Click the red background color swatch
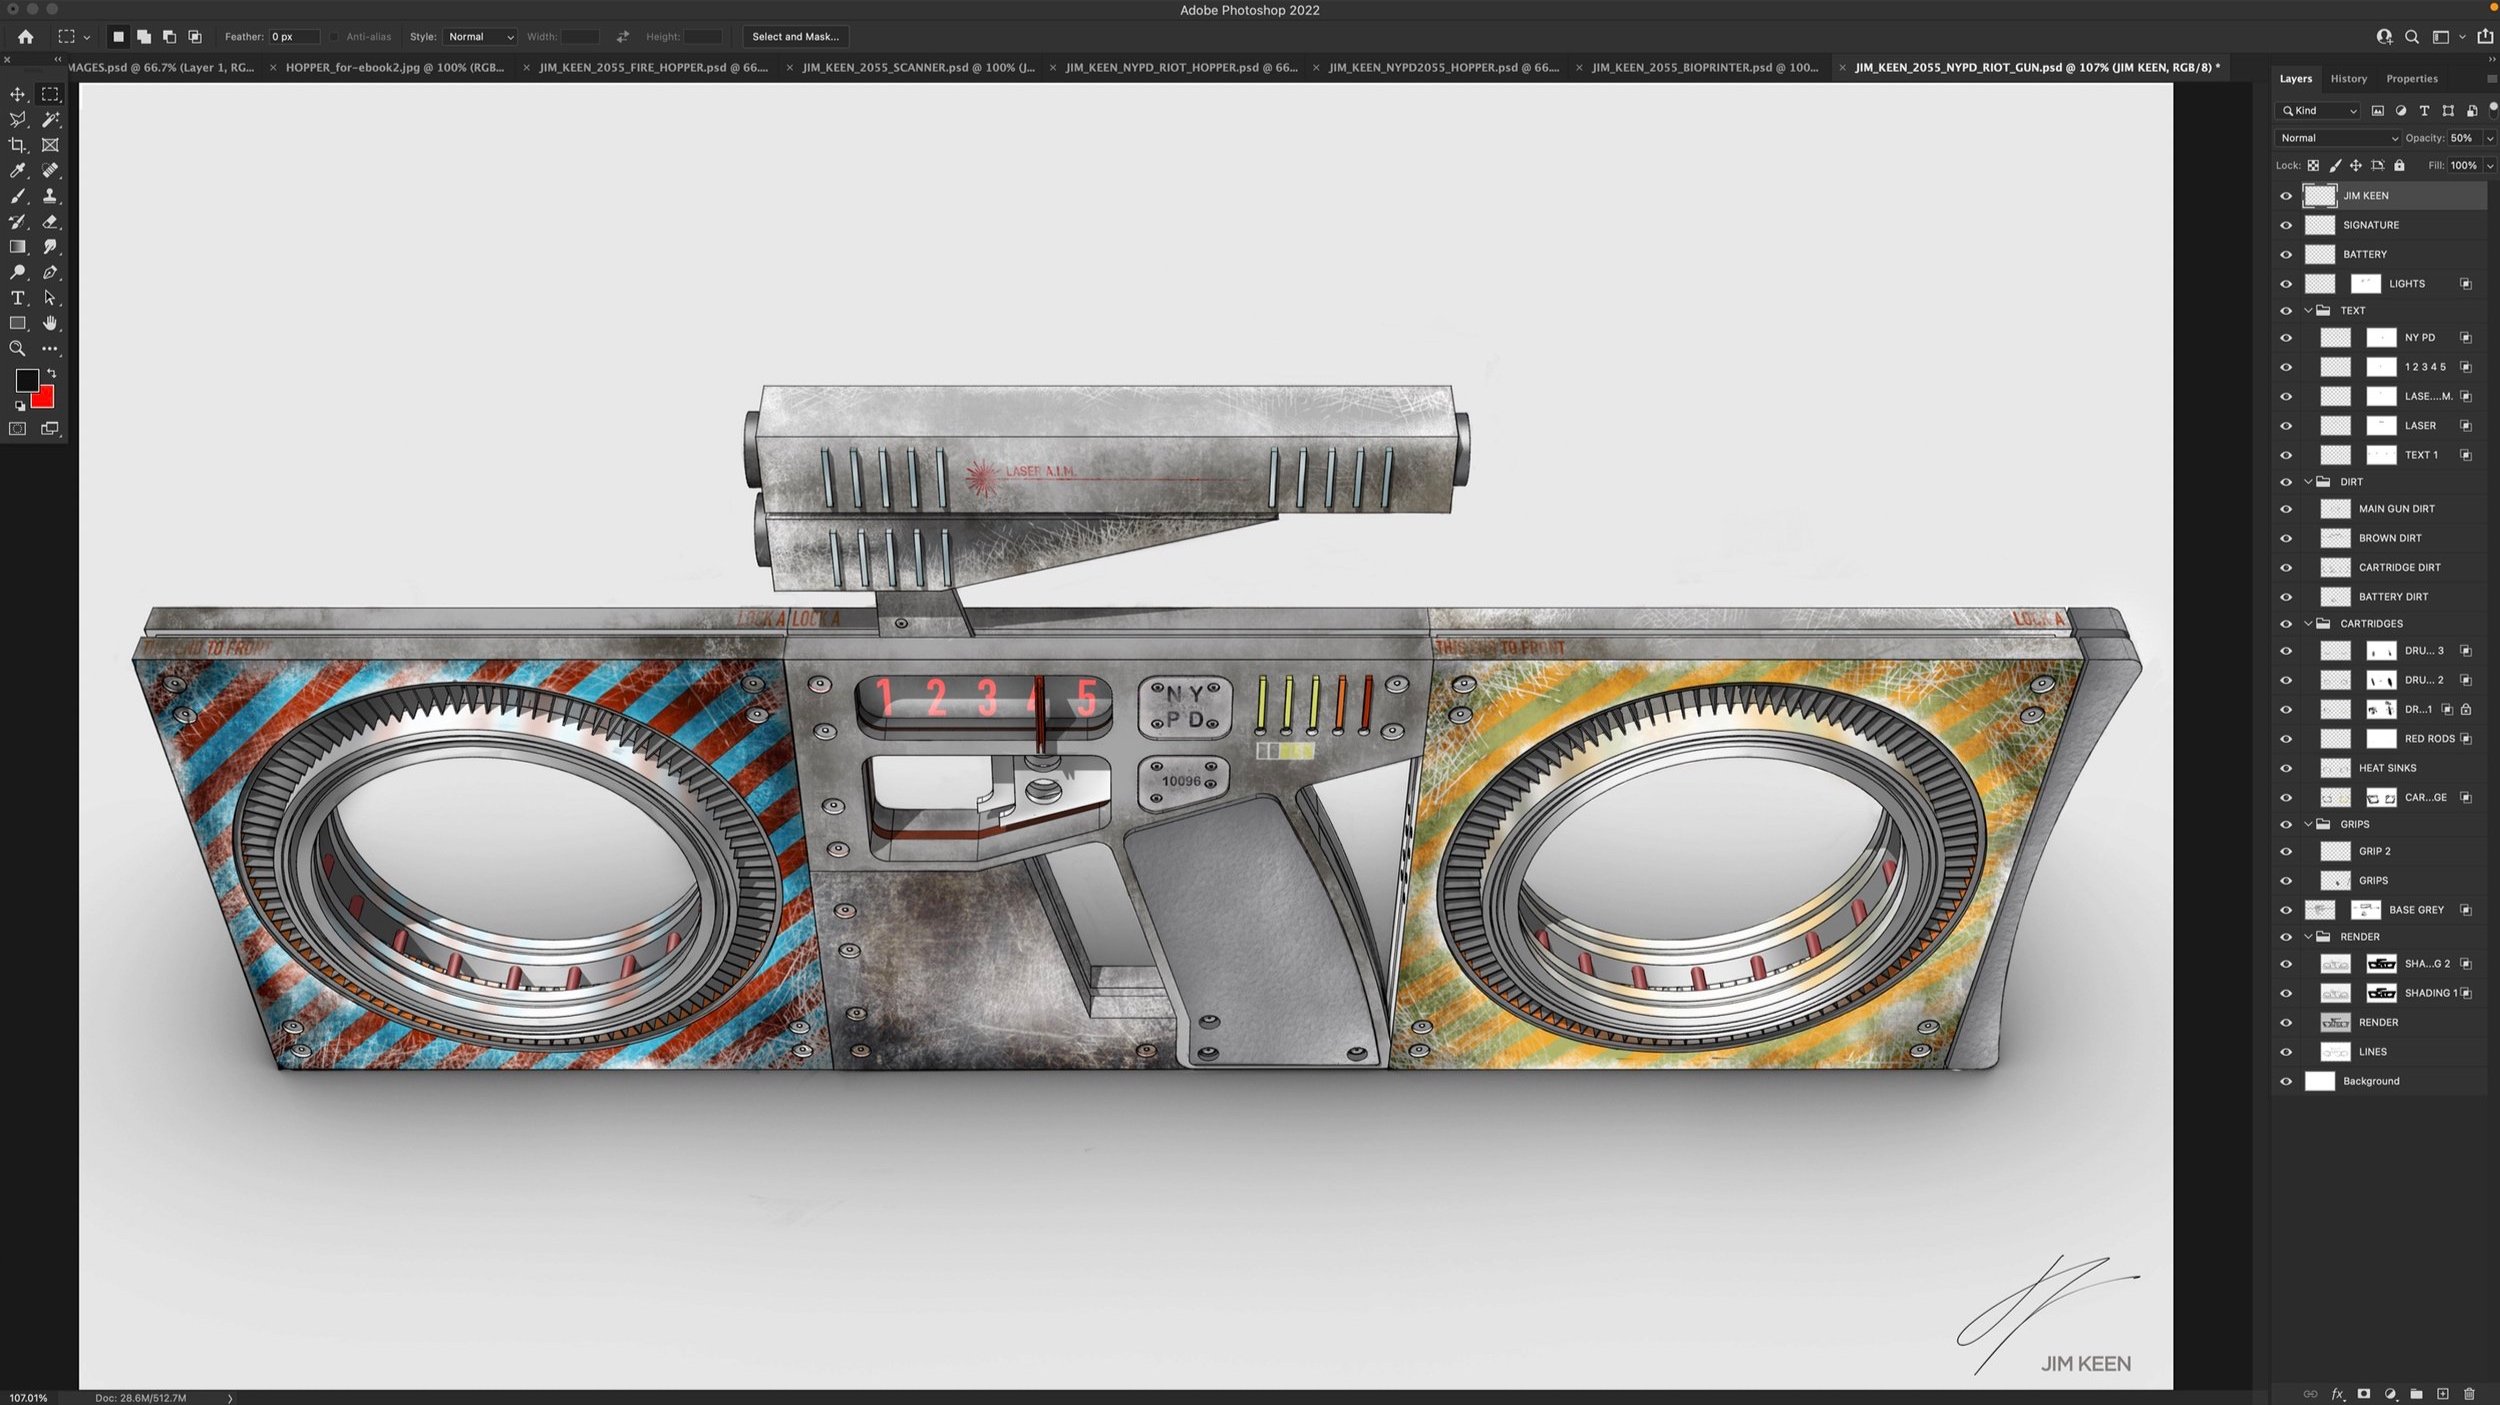2500x1405 pixels. tap(44, 399)
